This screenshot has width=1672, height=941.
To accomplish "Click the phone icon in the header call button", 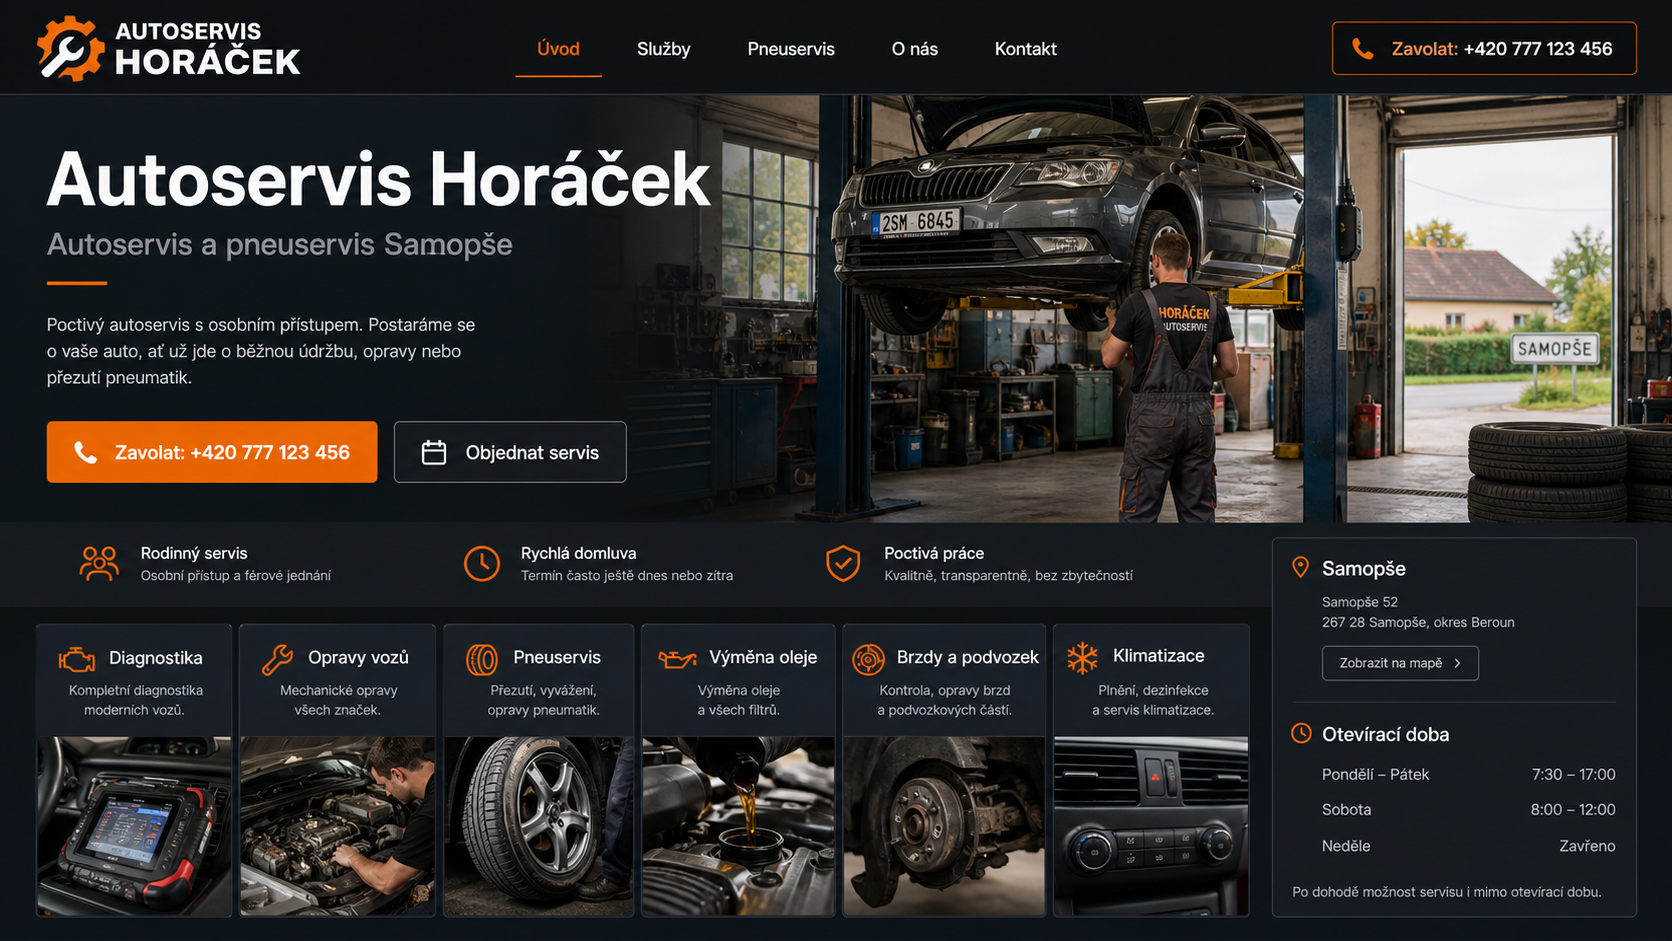I will 1362,49.
